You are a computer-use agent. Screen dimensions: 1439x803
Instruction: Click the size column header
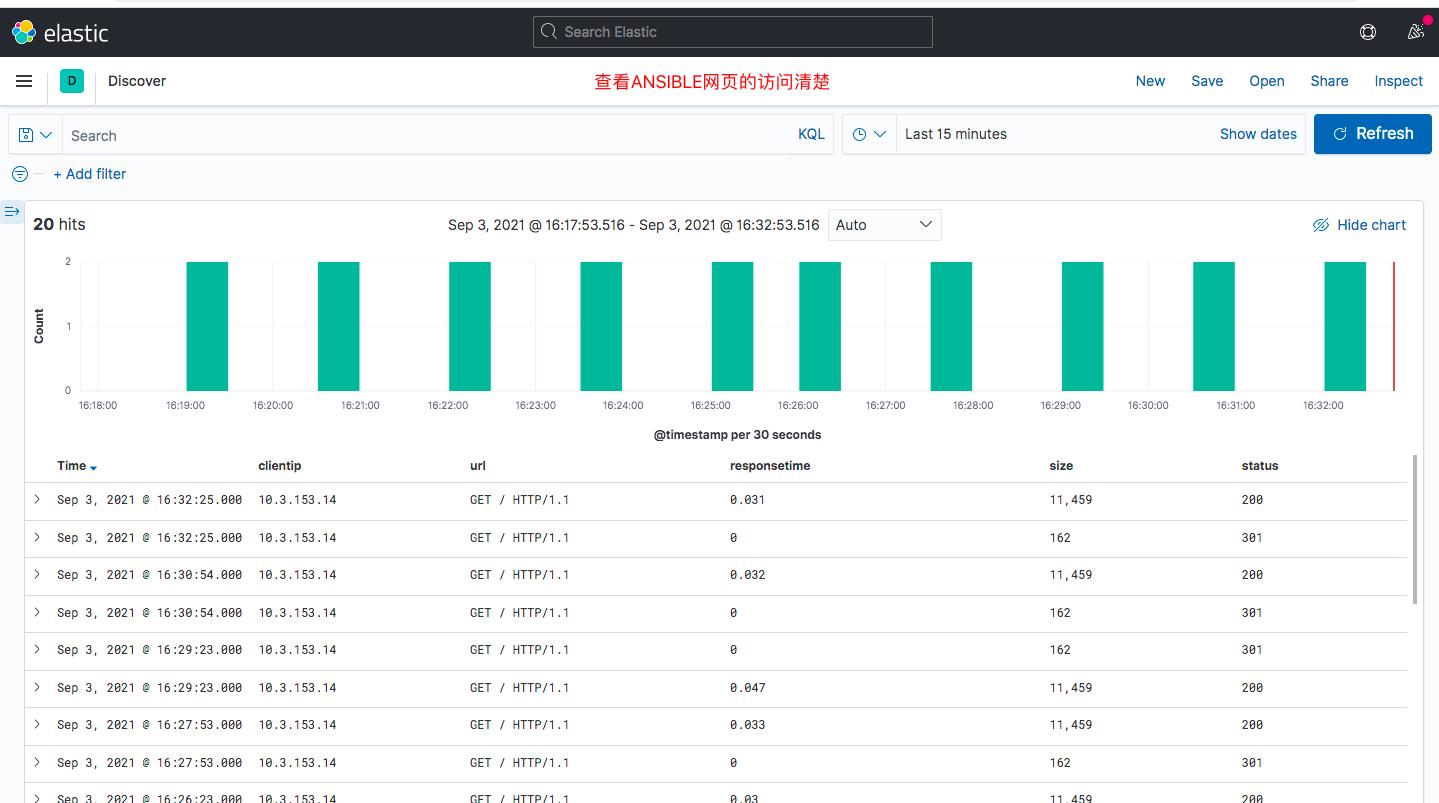(x=1061, y=466)
